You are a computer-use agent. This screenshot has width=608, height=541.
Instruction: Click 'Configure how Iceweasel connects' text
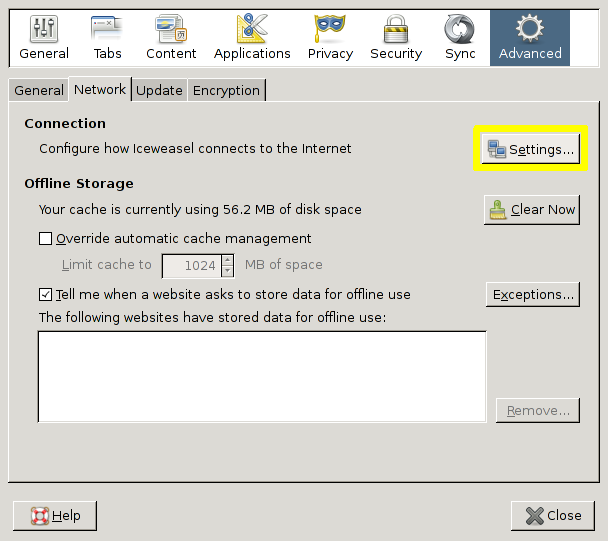195,149
